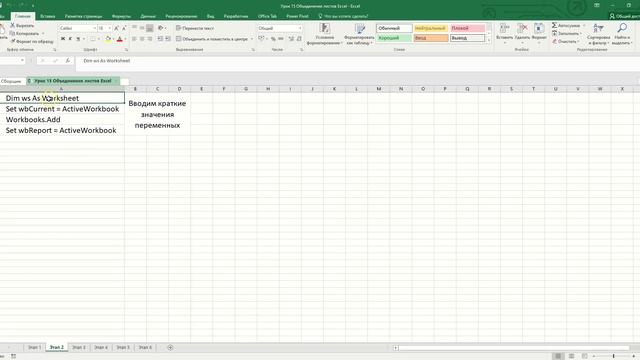640x360 pixels.
Task: Select the Format Painter (Формат по образцу)
Action: 32,41
